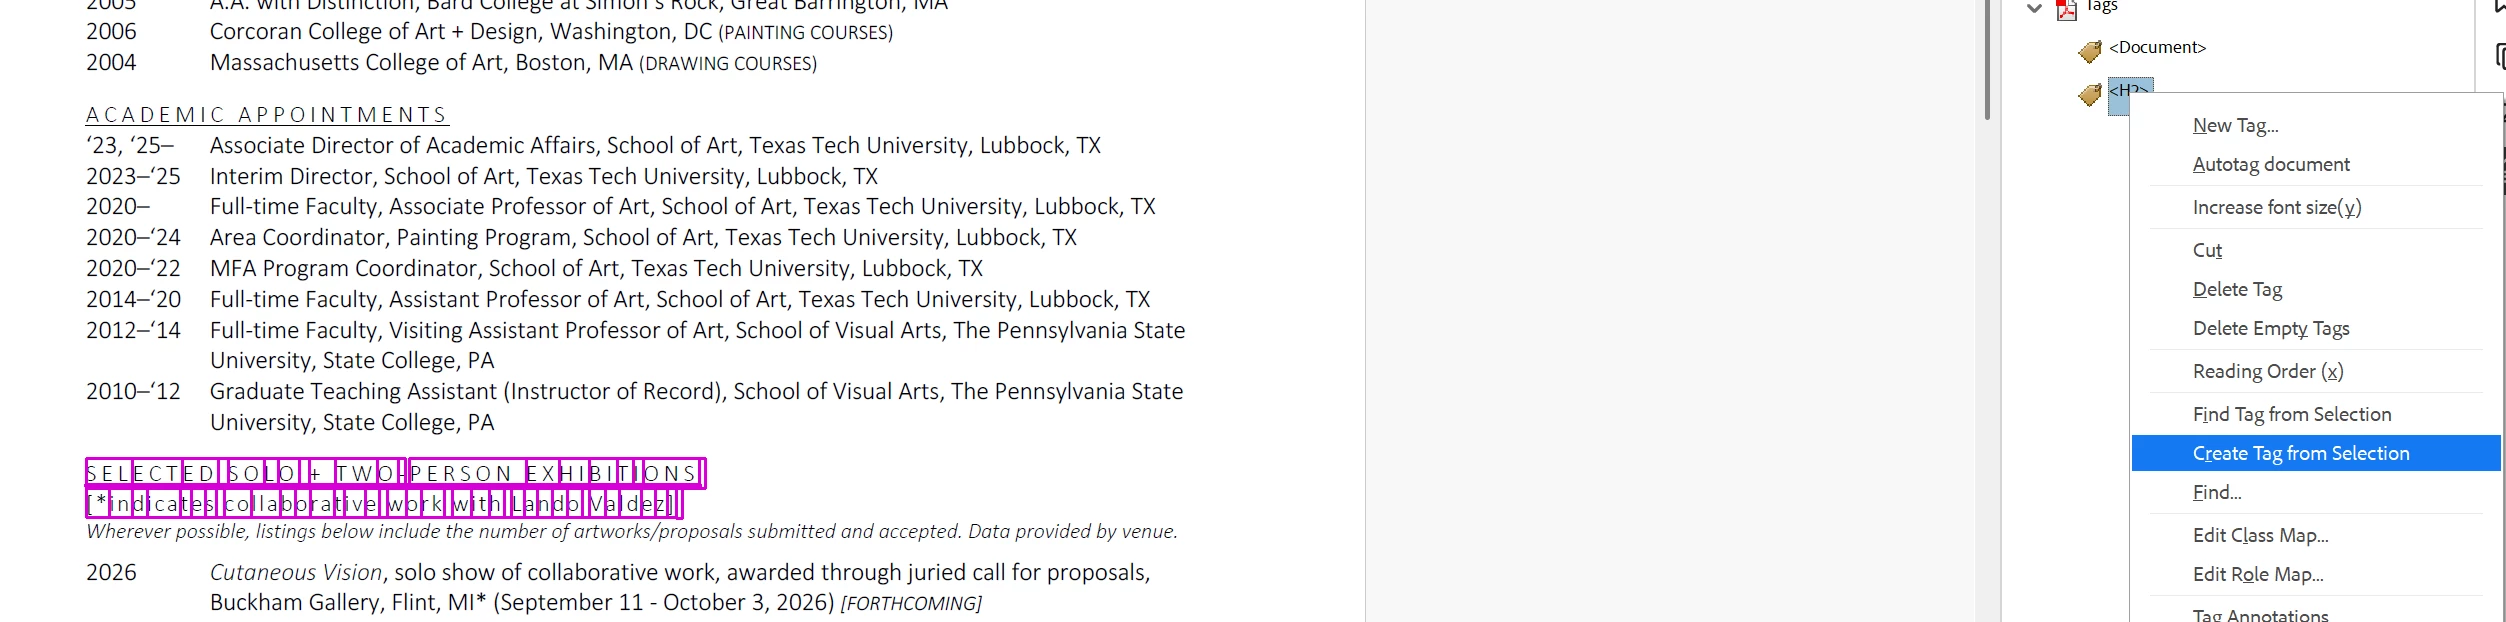Collapse the Tags tree root chevron
The height and width of the screenshot is (622, 2506).
click(2034, 8)
